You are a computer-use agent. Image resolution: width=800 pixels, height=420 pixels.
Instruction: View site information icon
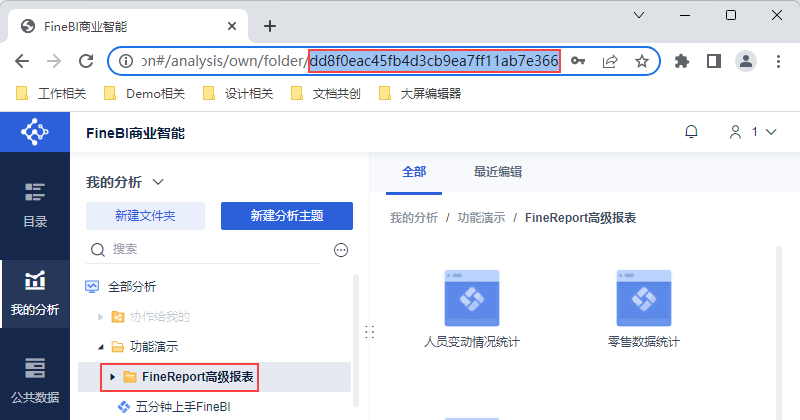(x=126, y=61)
